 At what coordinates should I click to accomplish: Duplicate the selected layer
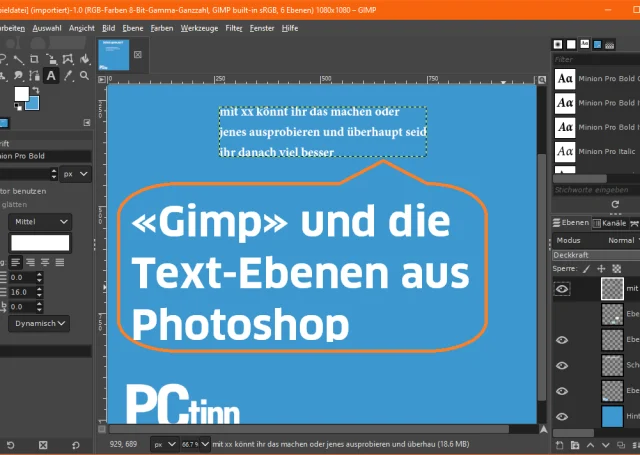tap(621, 445)
